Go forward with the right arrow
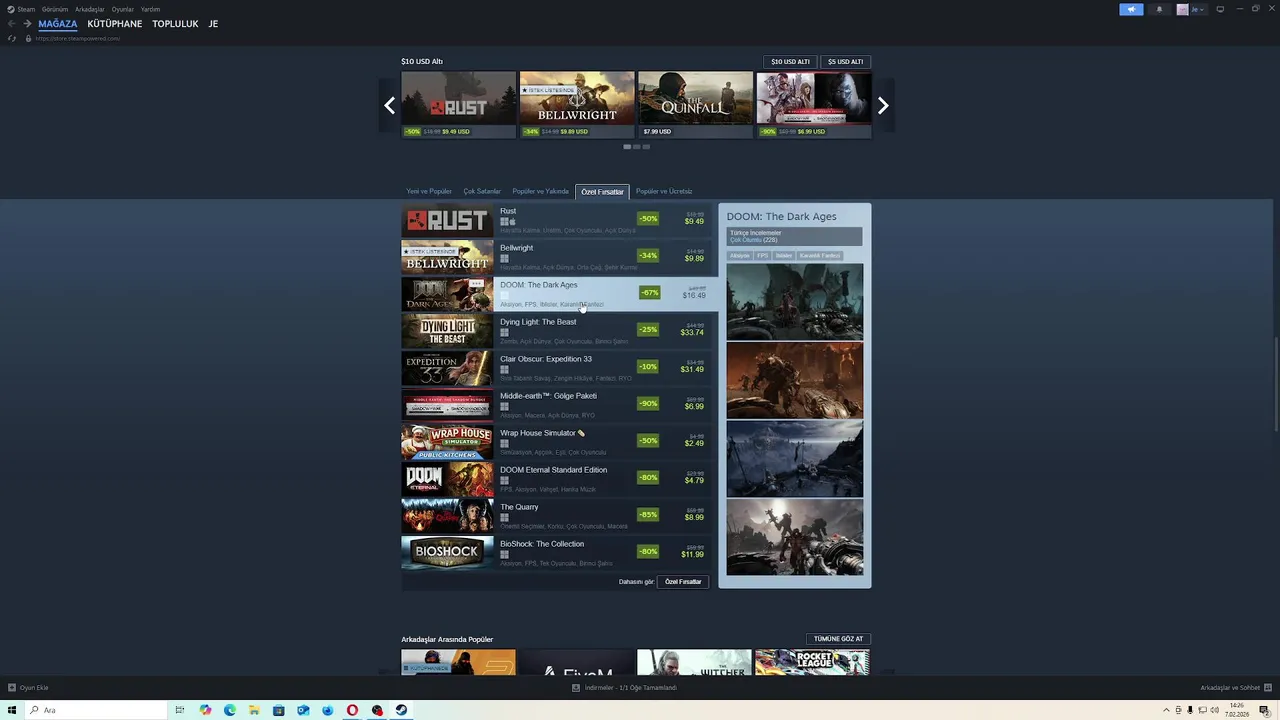Screen dimensions: 1280x720 point(27,24)
